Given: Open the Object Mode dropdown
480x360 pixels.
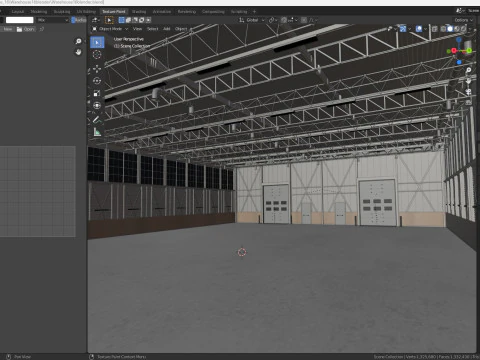Looking at the screenshot, I should 110,29.
